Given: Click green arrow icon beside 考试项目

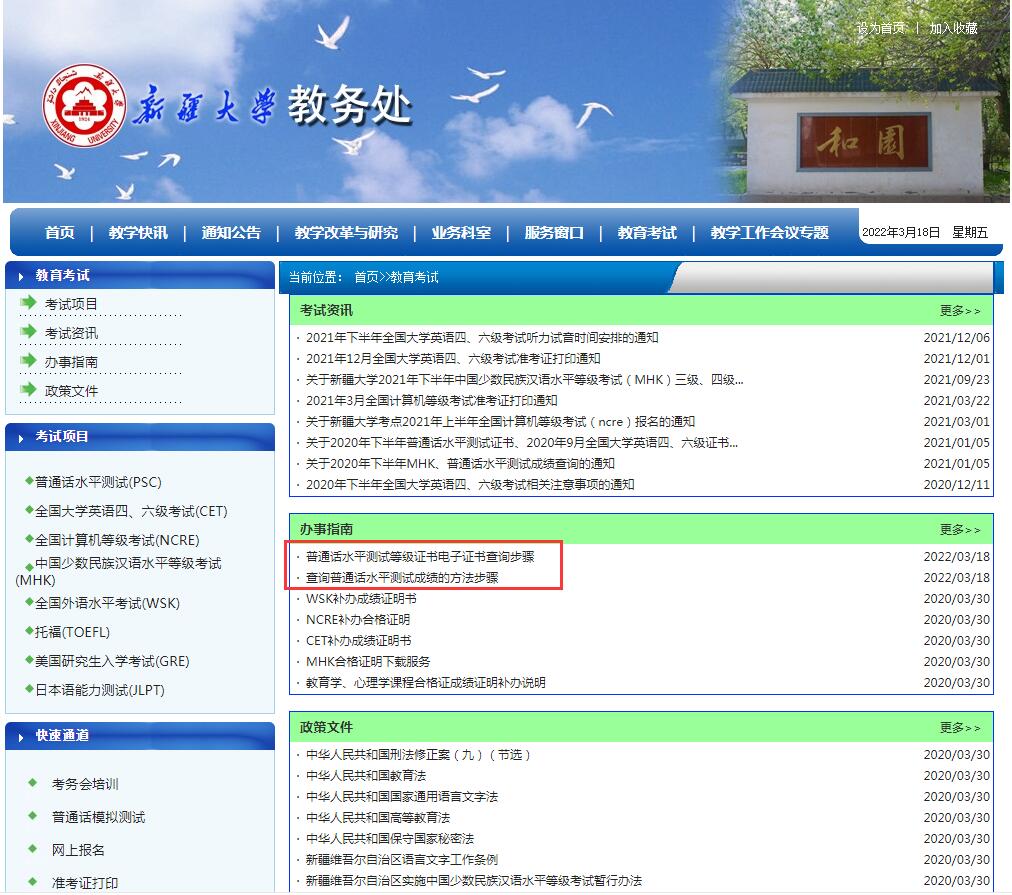Looking at the screenshot, I should (x=28, y=303).
